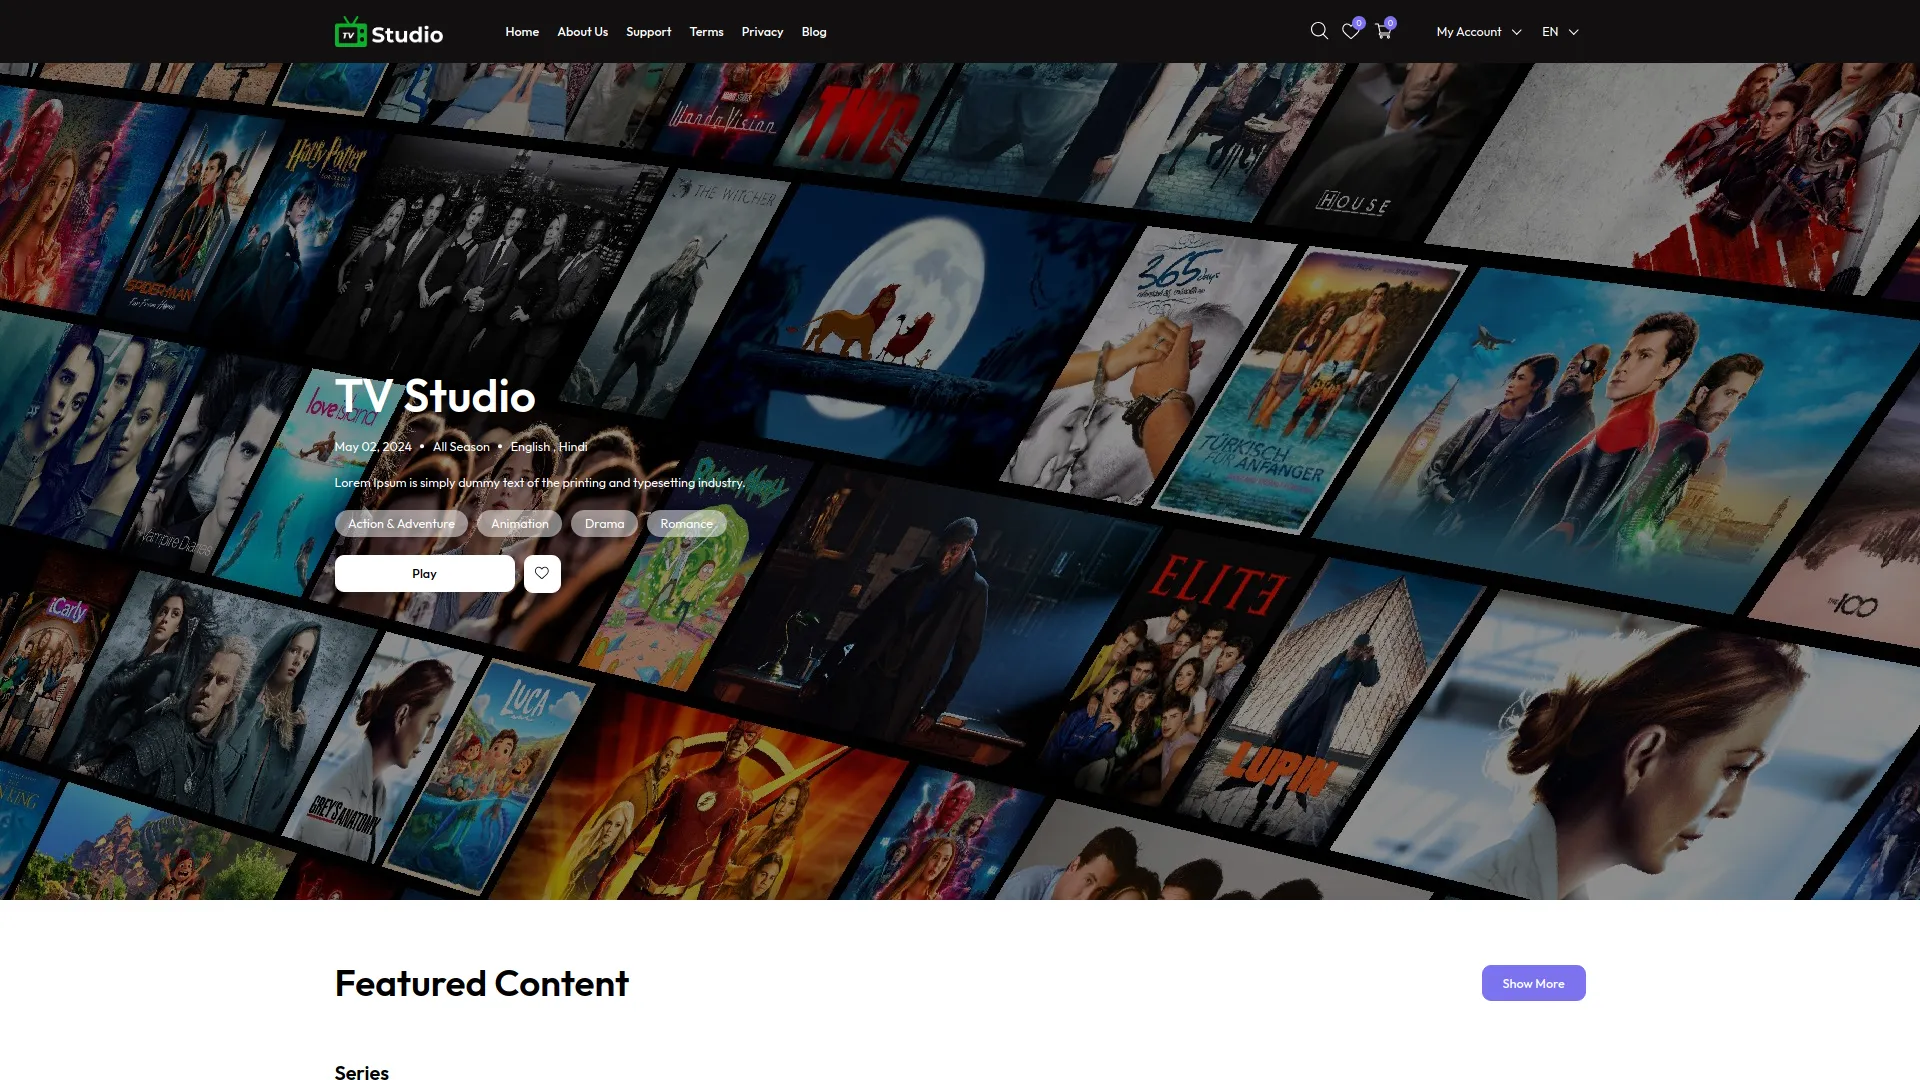Toggle the Romance genre filter

coord(686,523)
